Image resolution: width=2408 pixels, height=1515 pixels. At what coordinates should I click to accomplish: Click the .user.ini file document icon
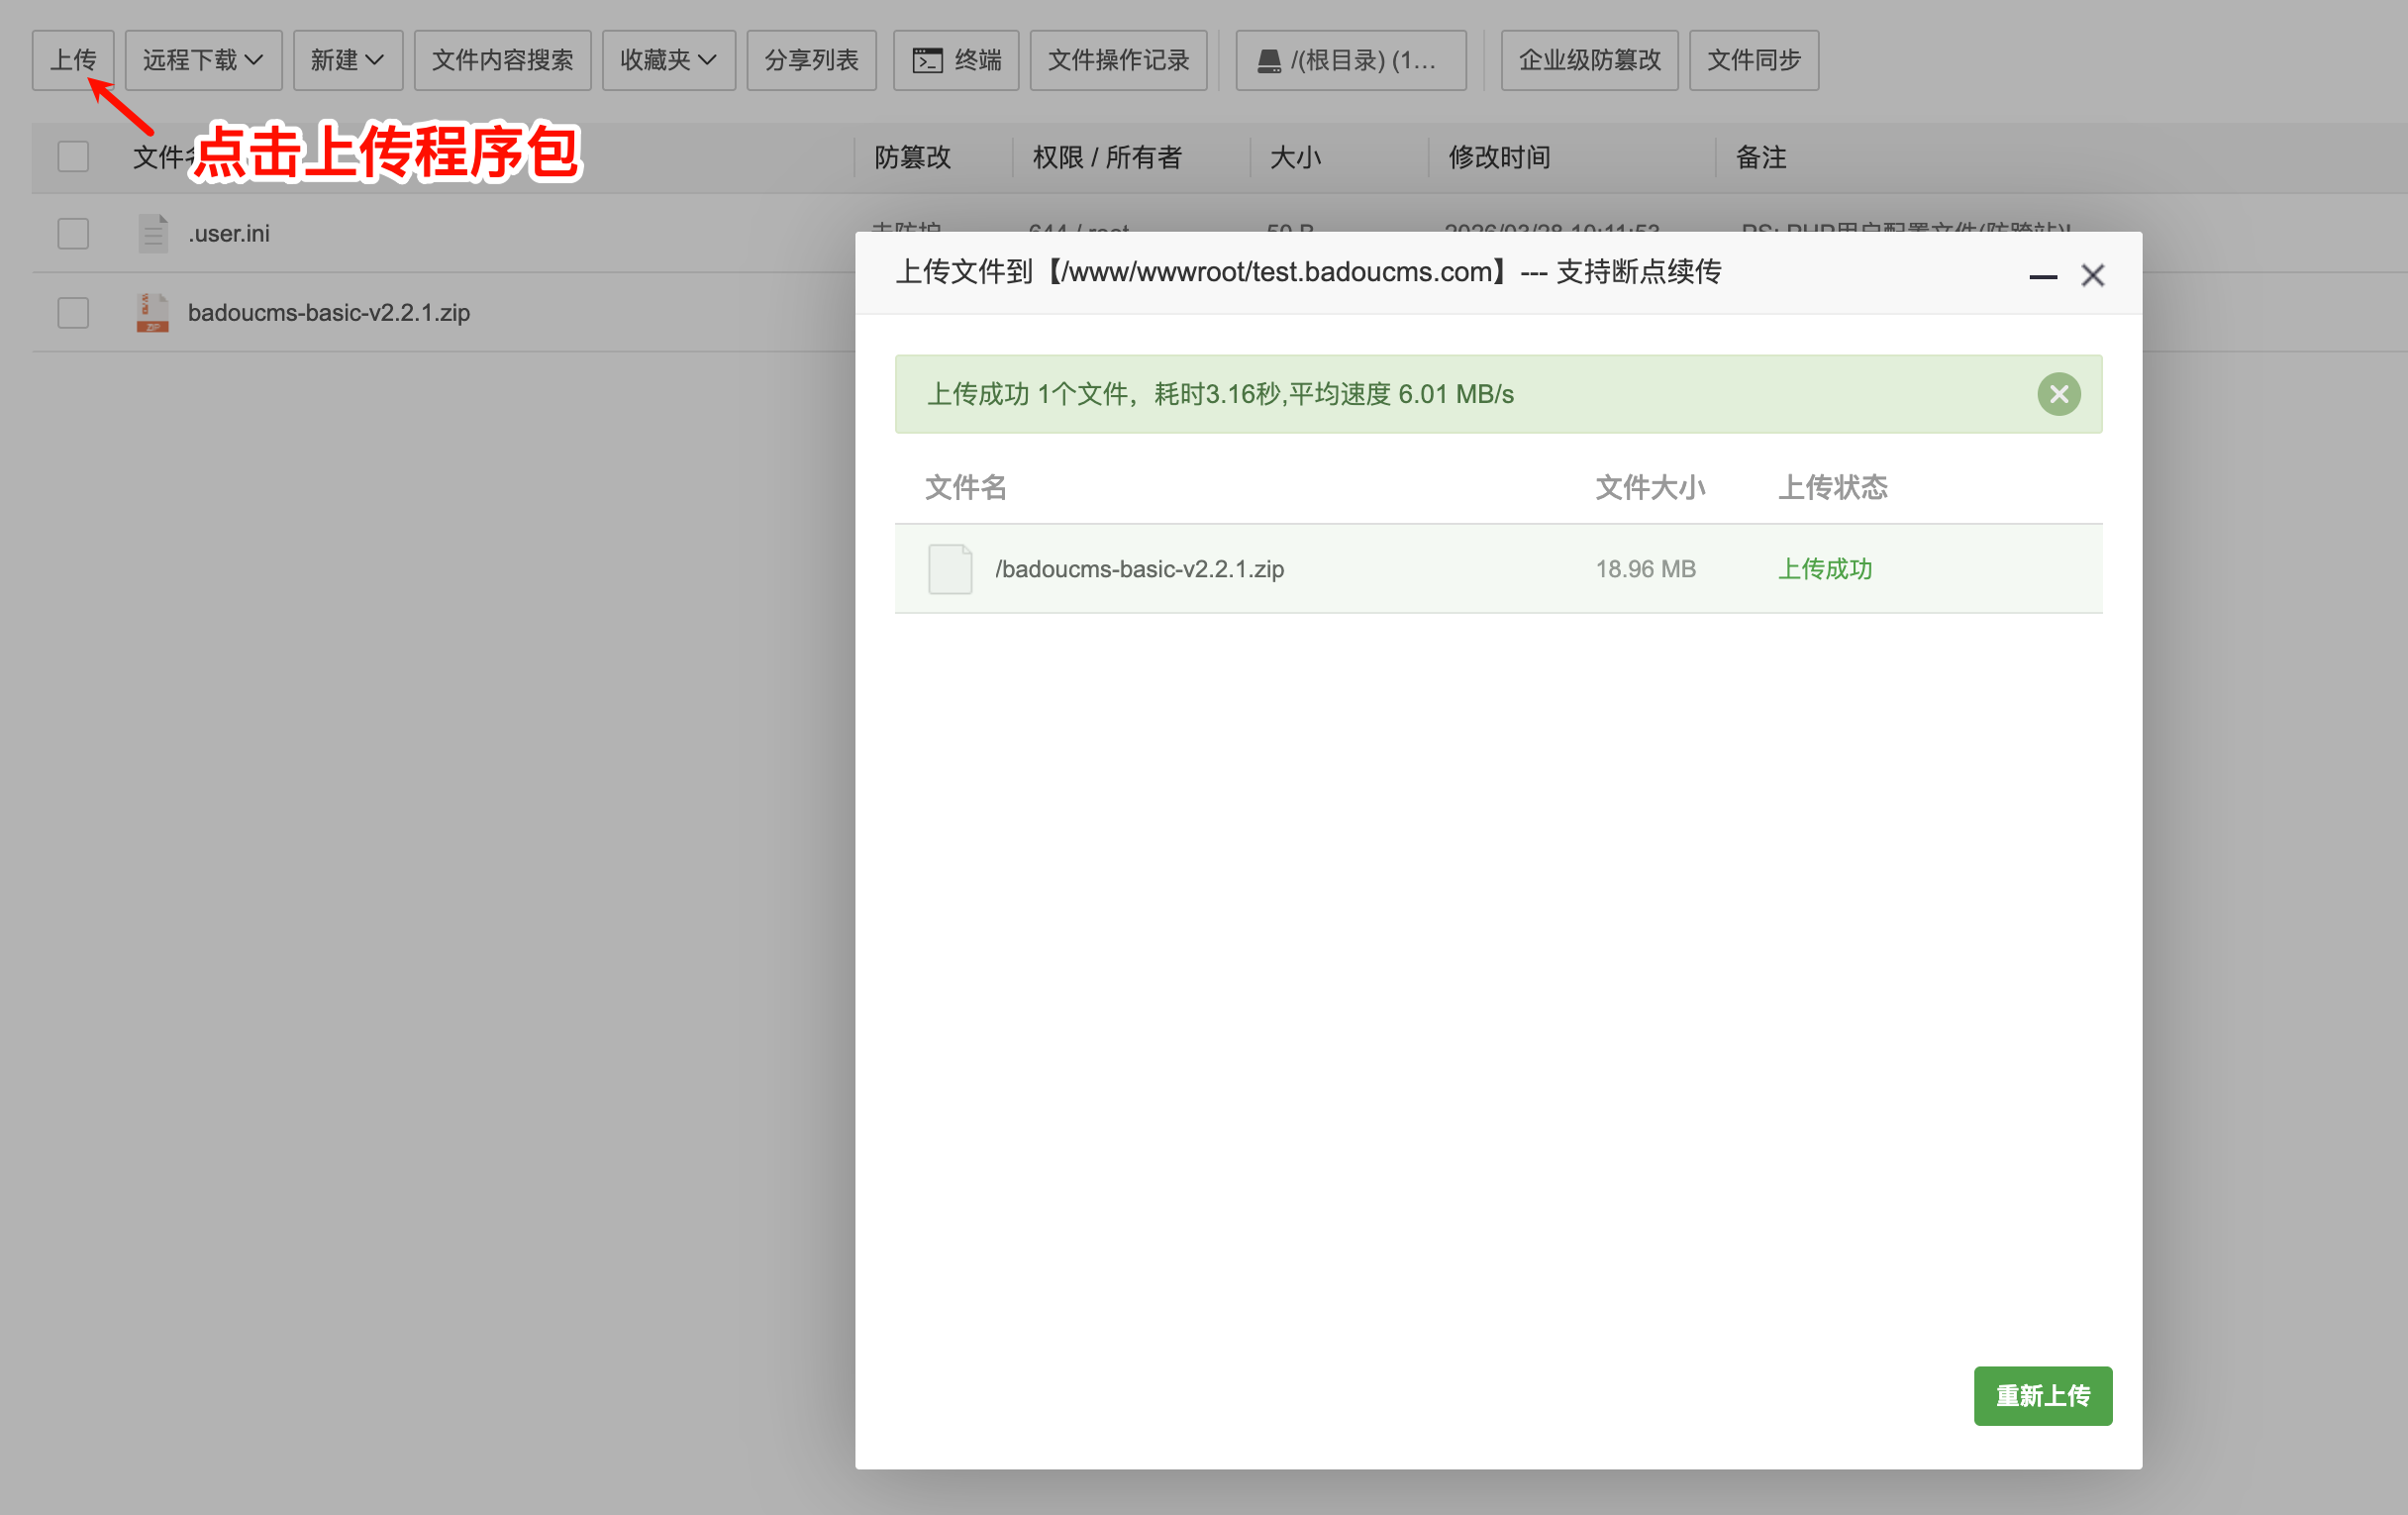[152, 233]
